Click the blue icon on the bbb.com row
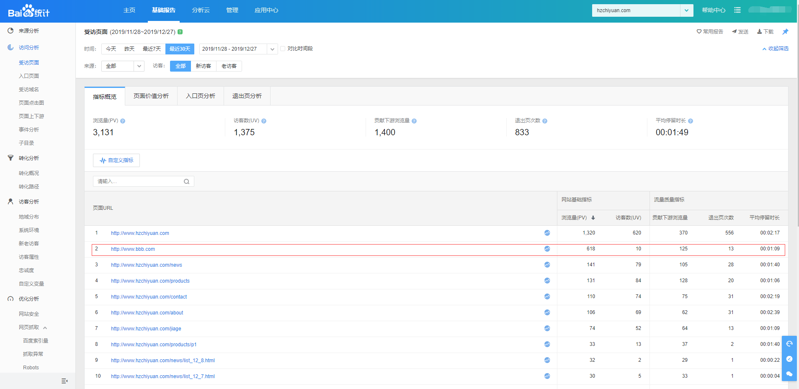The image size is (799, 389). pyautogui.click(x=547, y=249)
